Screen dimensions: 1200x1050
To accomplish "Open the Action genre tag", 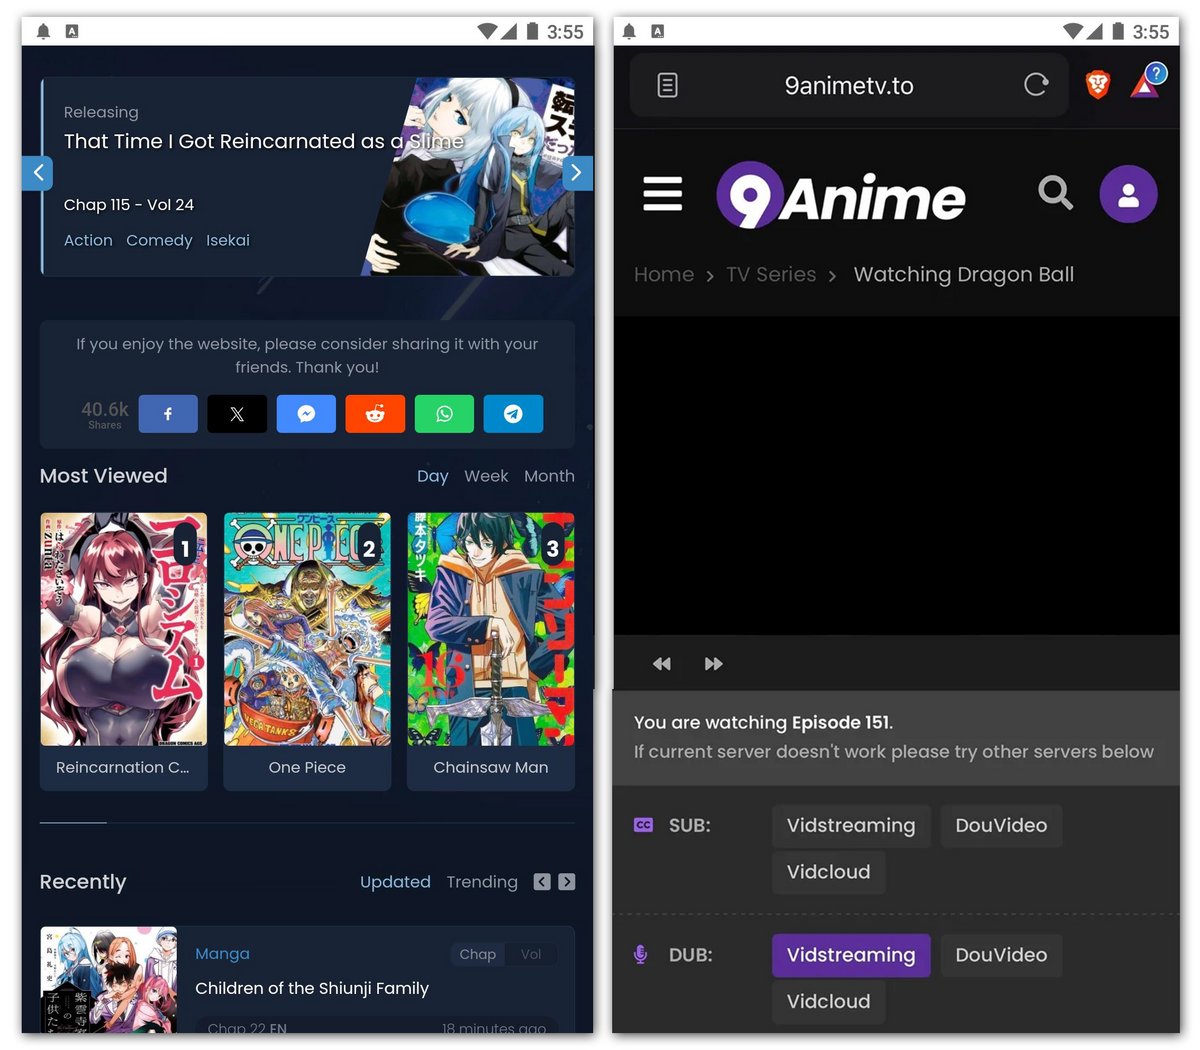I will pos(88,240).
